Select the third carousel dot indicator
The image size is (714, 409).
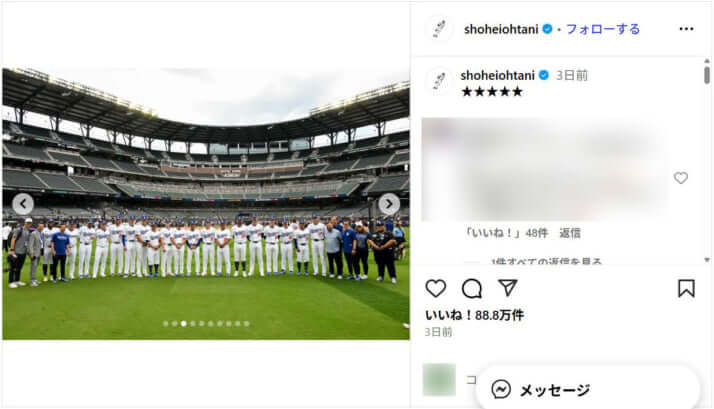[x=184, y=323]
